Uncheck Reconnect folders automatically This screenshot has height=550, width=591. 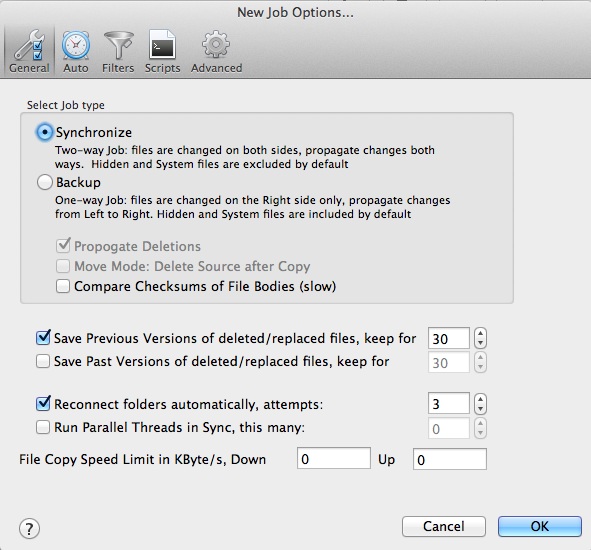[43, 404]
